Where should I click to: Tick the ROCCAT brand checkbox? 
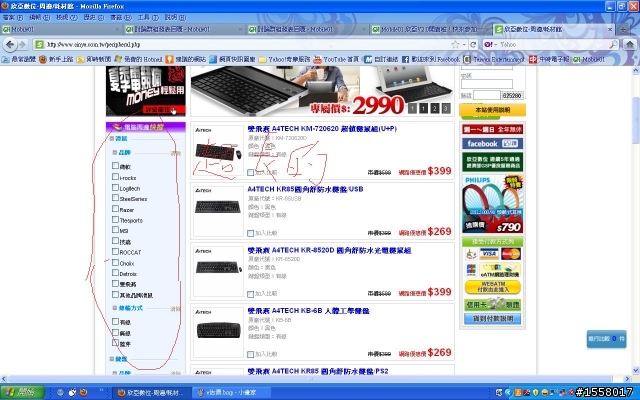[x=116, y=251]
